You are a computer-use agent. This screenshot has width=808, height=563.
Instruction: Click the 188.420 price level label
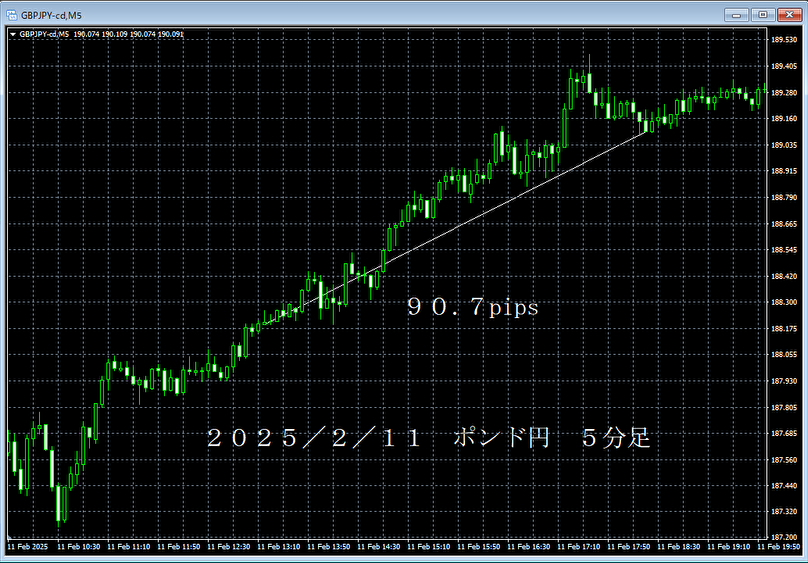tap(784, 277)
